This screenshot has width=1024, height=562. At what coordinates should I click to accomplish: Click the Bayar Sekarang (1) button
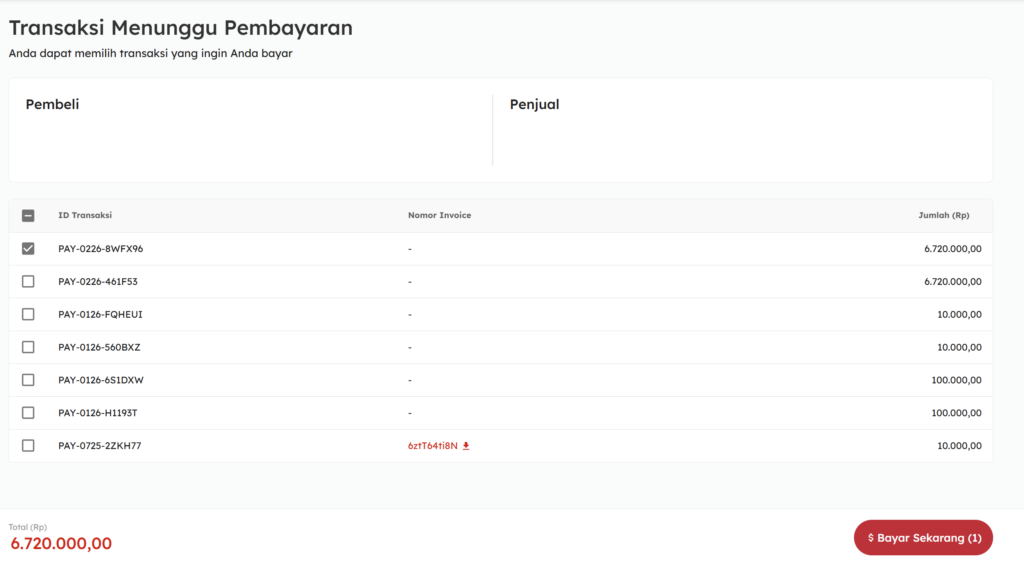coord(923,538)
